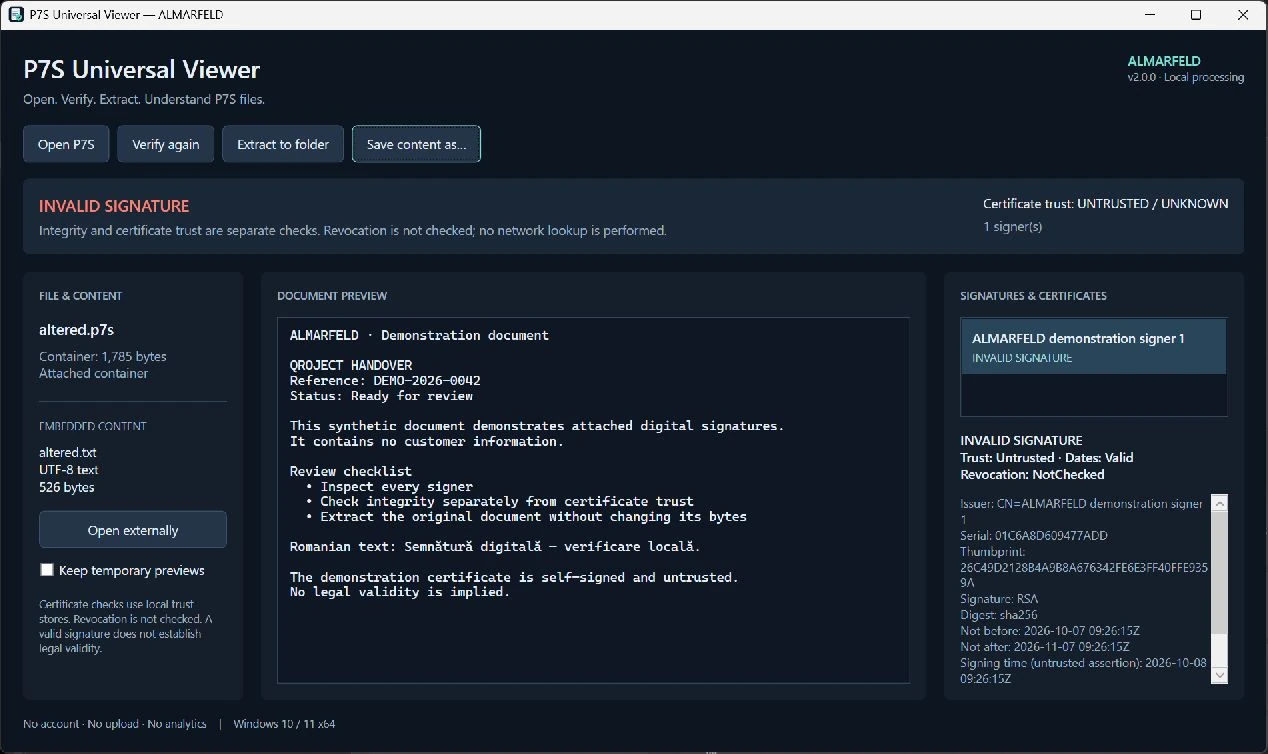The image size is (1268, 754).
Task: Click the INVALID SIGNATURE banner heading
Action: coord(114,206)
